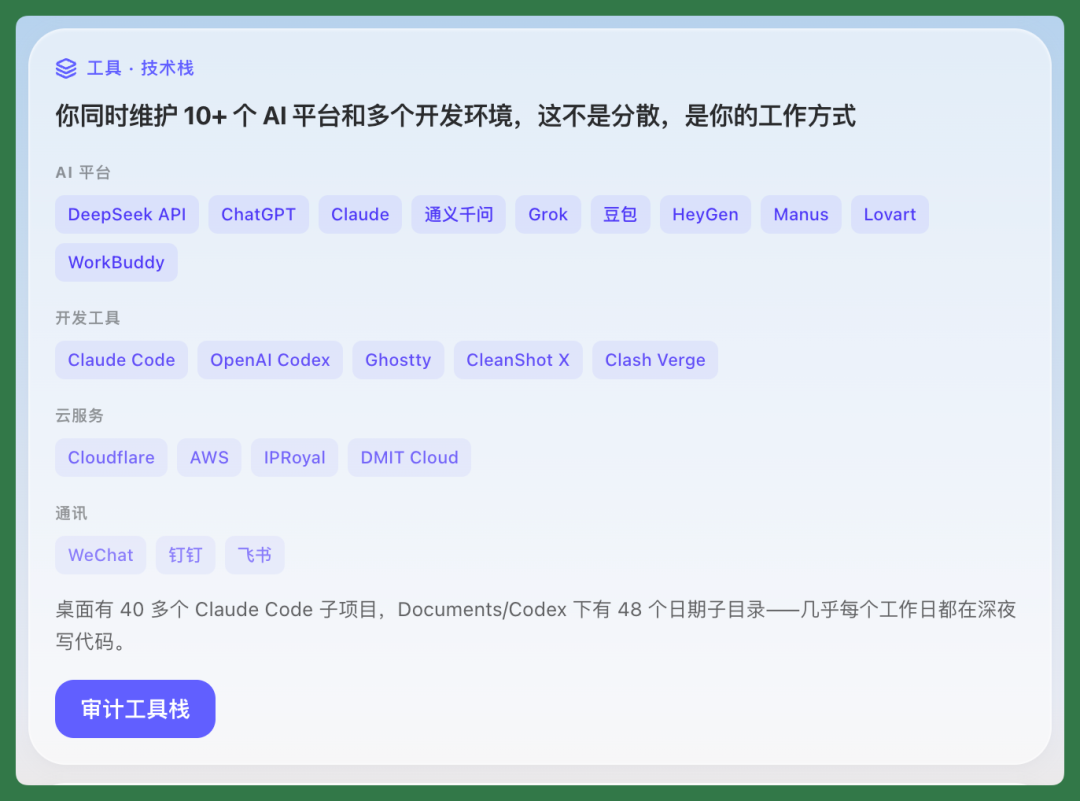This screenshot has width=1080, height=801.
Task: Select the WorkBuddy tag
Action: coord(116,262)
